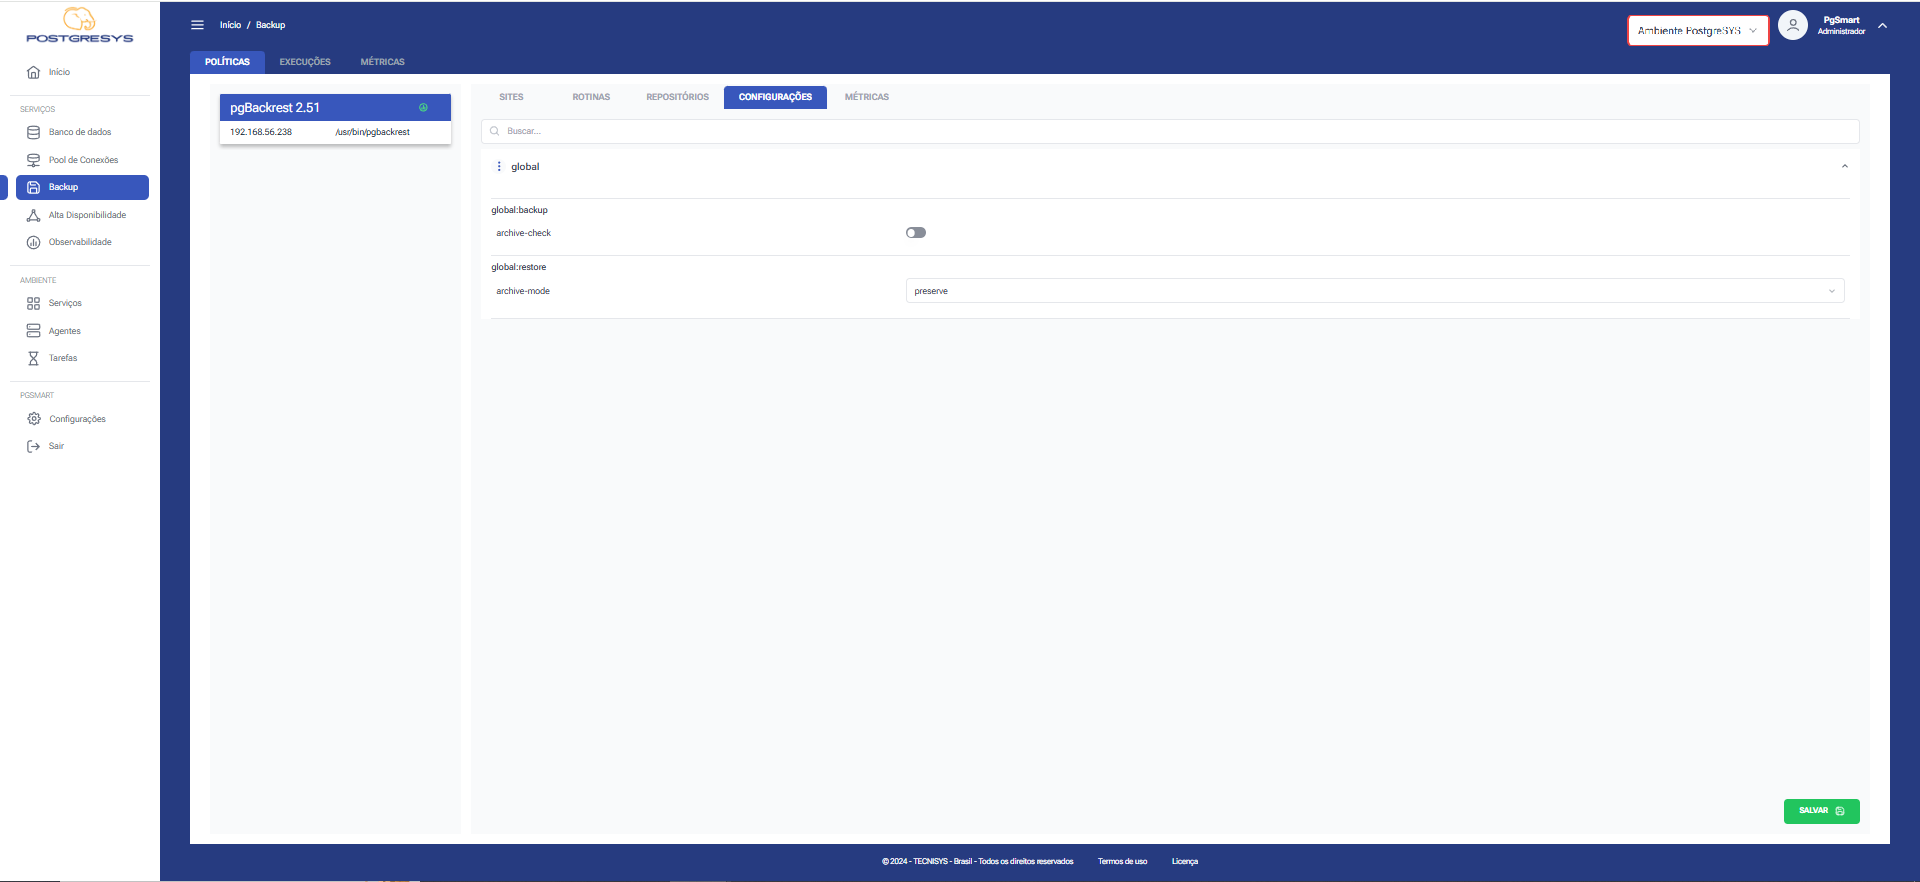This screenshot has height=882, width=1920.
Task: Open the Repositórios tab
Action: tap(677, 97)
